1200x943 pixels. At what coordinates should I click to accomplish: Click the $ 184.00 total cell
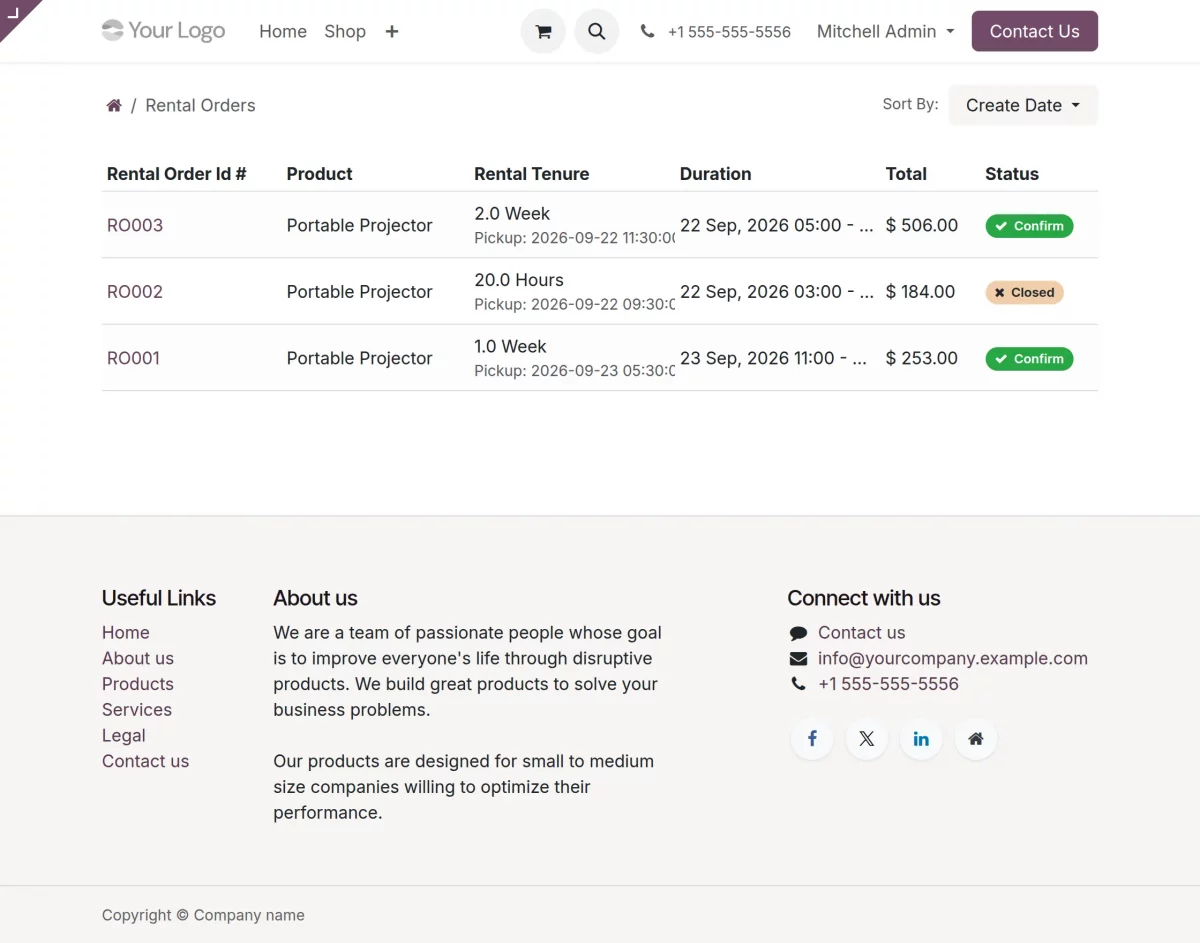921,292
